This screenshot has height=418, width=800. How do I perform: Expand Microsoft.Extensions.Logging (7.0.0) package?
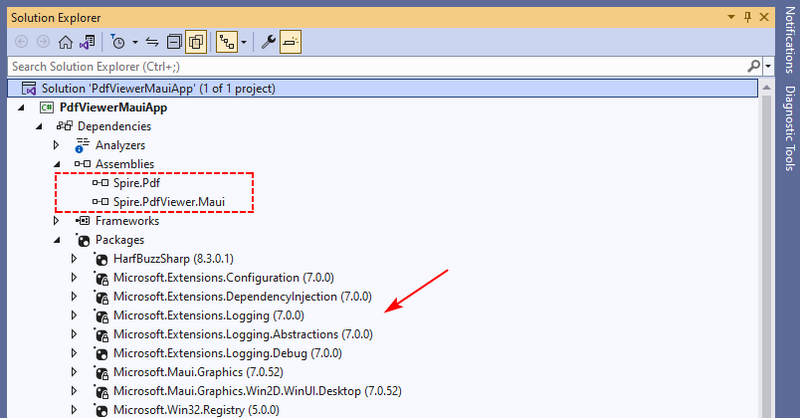[74, 315]
